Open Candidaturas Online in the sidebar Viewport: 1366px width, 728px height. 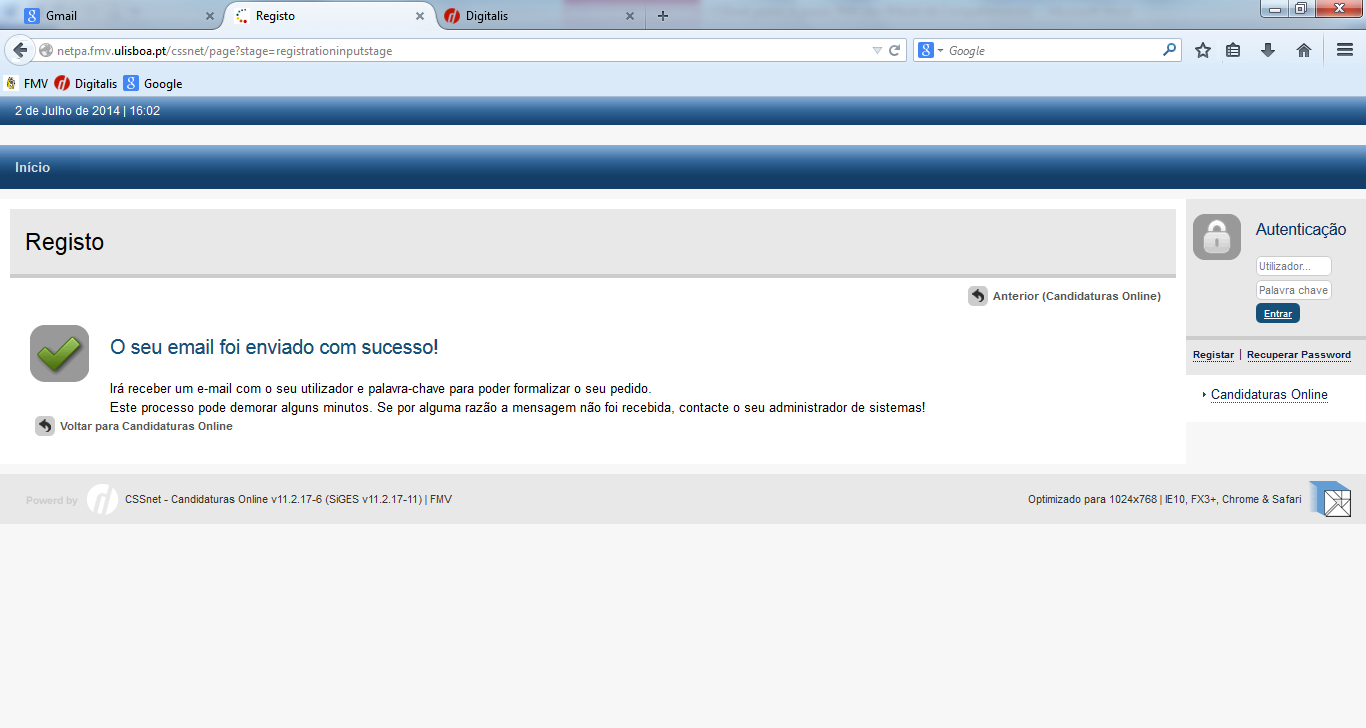(1269, 394)
